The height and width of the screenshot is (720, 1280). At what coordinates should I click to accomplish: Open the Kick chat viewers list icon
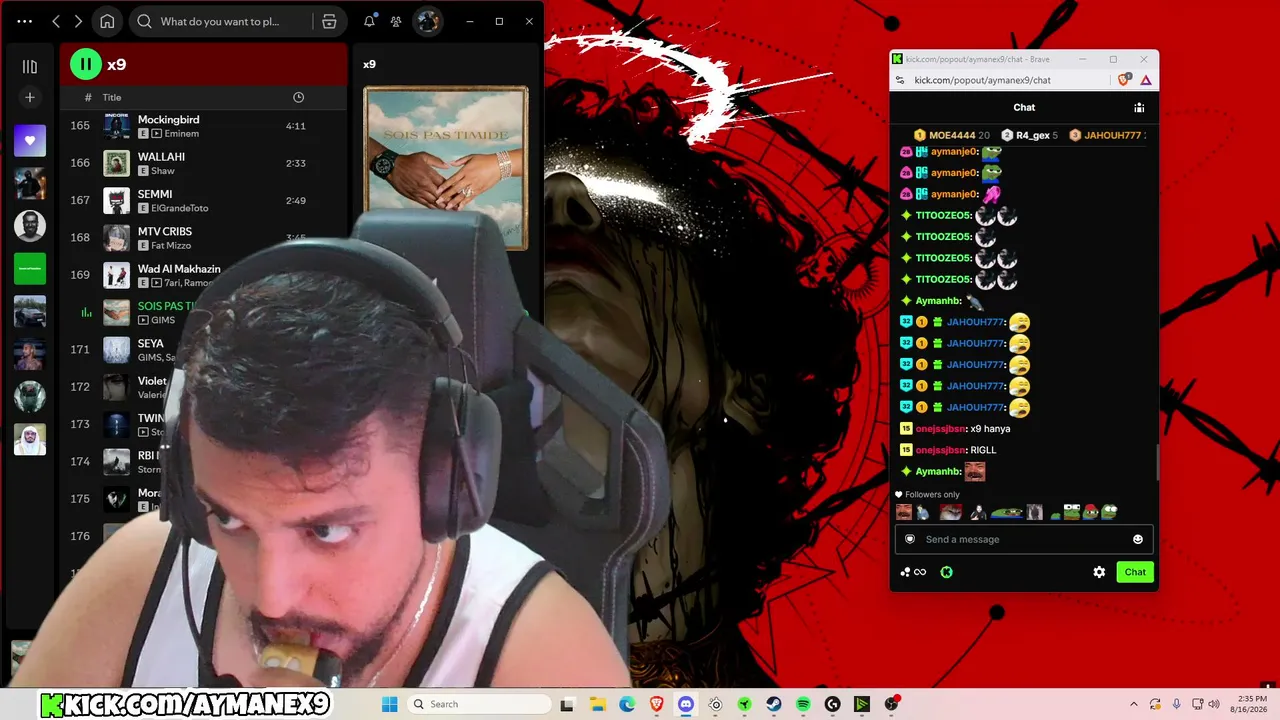(1139, 107)
